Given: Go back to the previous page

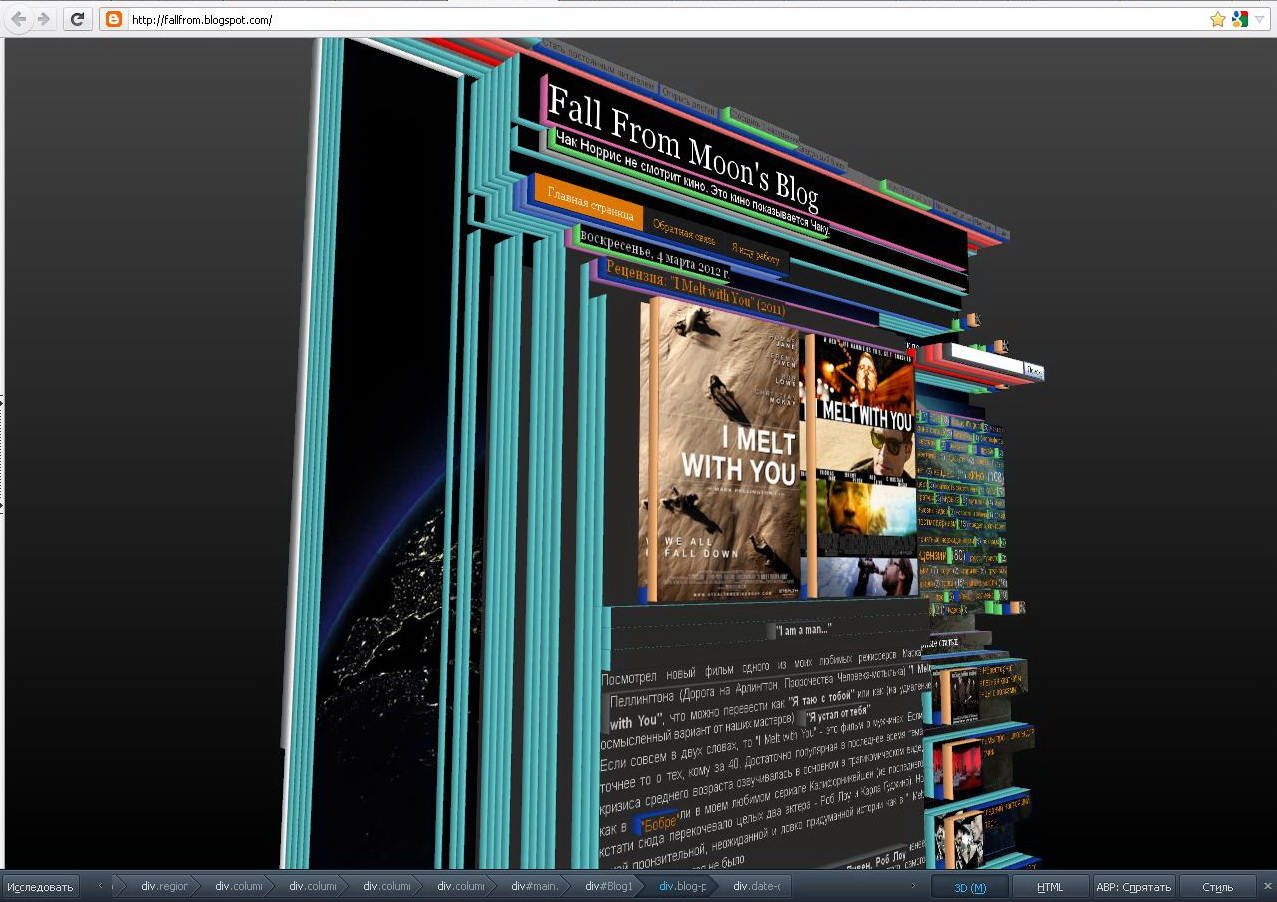Looking at the screenshot, I should pos(19,19).
